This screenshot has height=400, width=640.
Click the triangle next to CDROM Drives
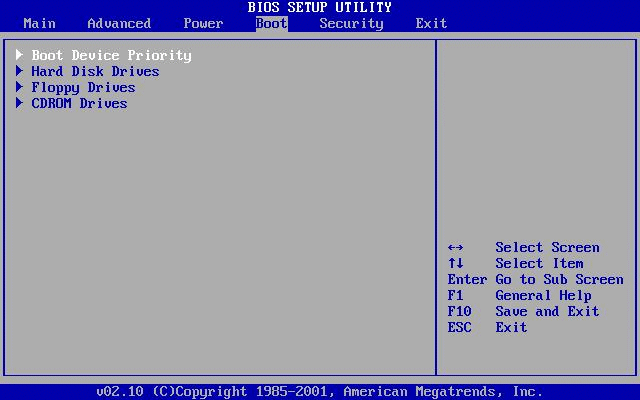coord(19,102)
